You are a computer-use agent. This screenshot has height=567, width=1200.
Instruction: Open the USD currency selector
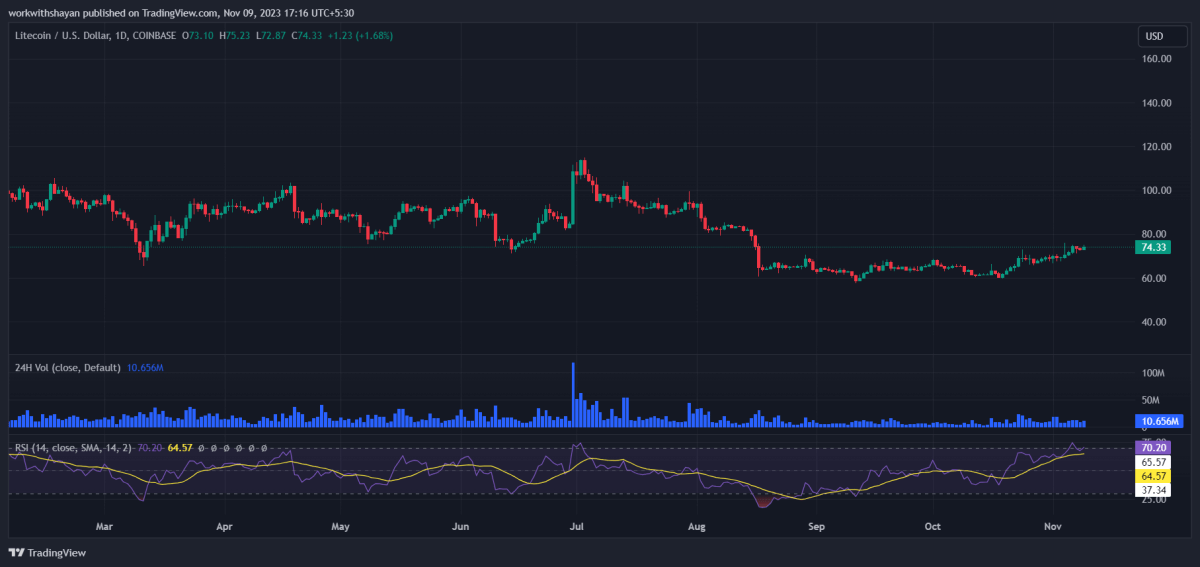[1154, 37]
